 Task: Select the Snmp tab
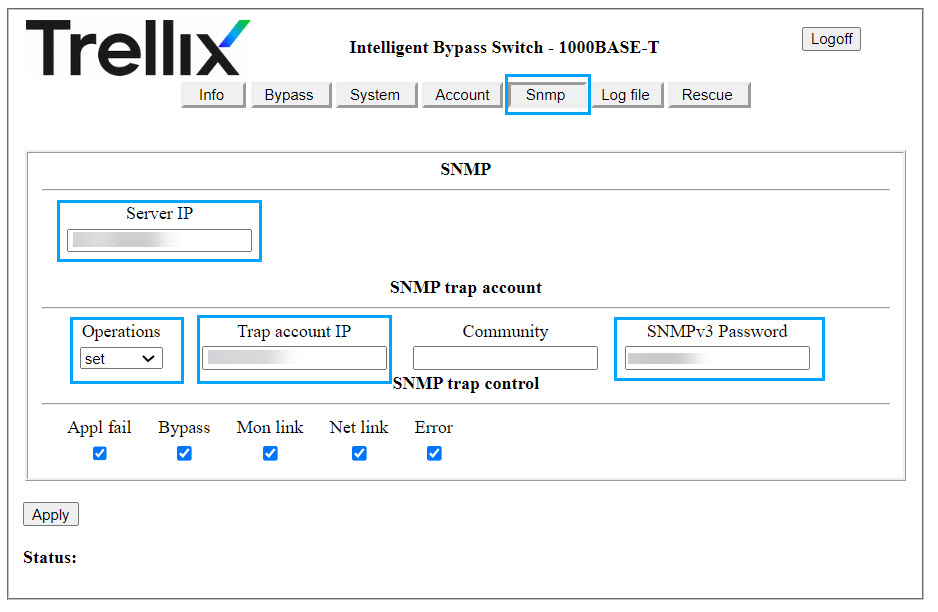(x=547, y=95)
